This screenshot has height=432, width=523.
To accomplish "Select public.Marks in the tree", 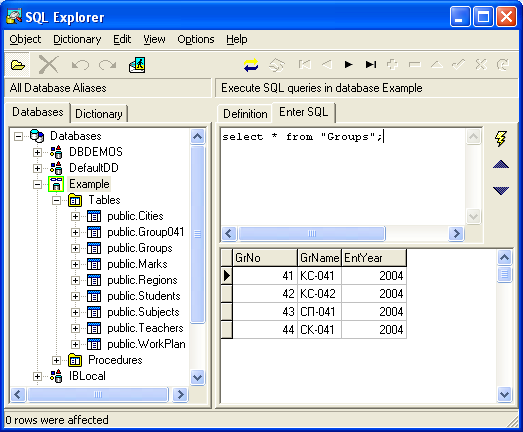I will 137,264.
